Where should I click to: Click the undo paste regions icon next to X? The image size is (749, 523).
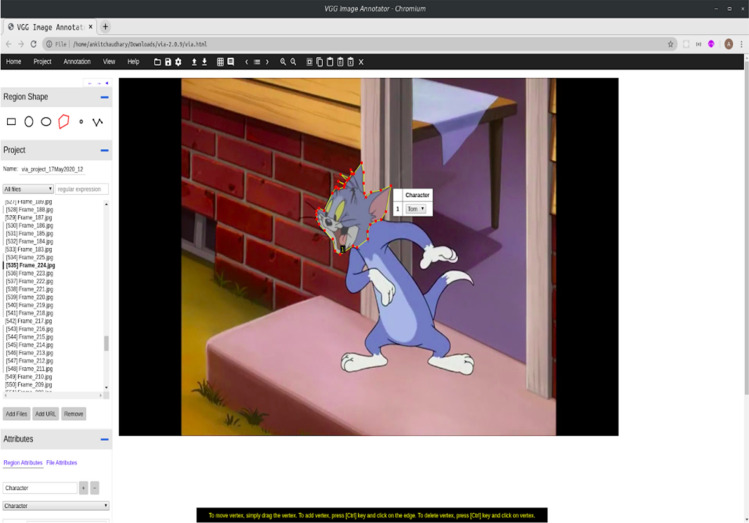pos(351,62)
